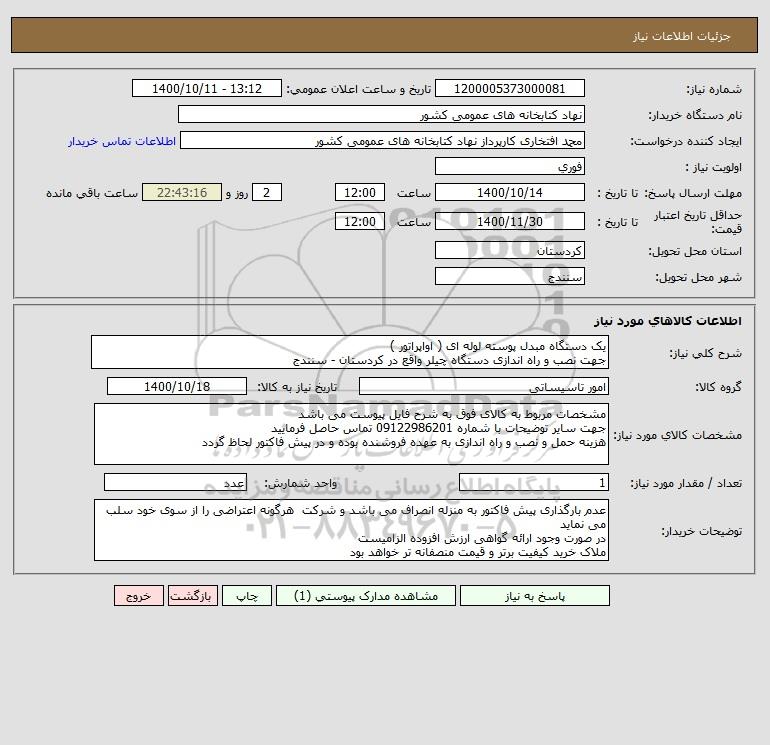Click the response deadline time field next to 1400/10/14
770x745 pixels.
tap(360, 193)
